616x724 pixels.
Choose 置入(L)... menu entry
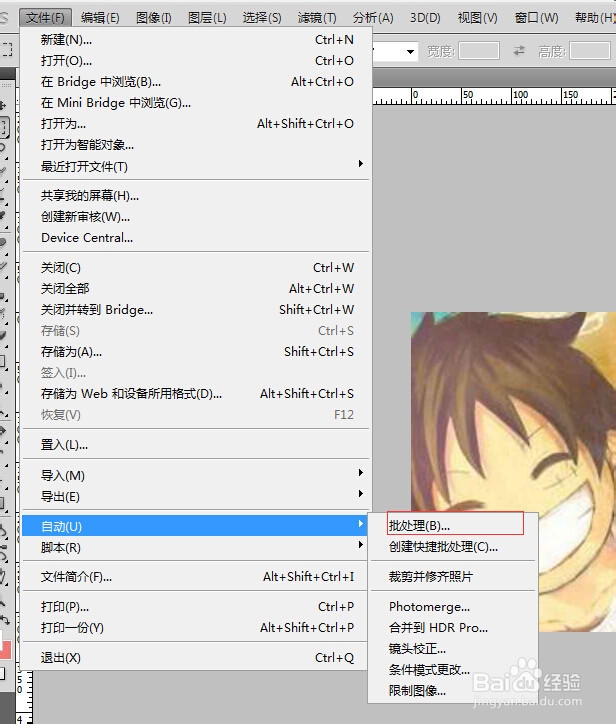196,445
